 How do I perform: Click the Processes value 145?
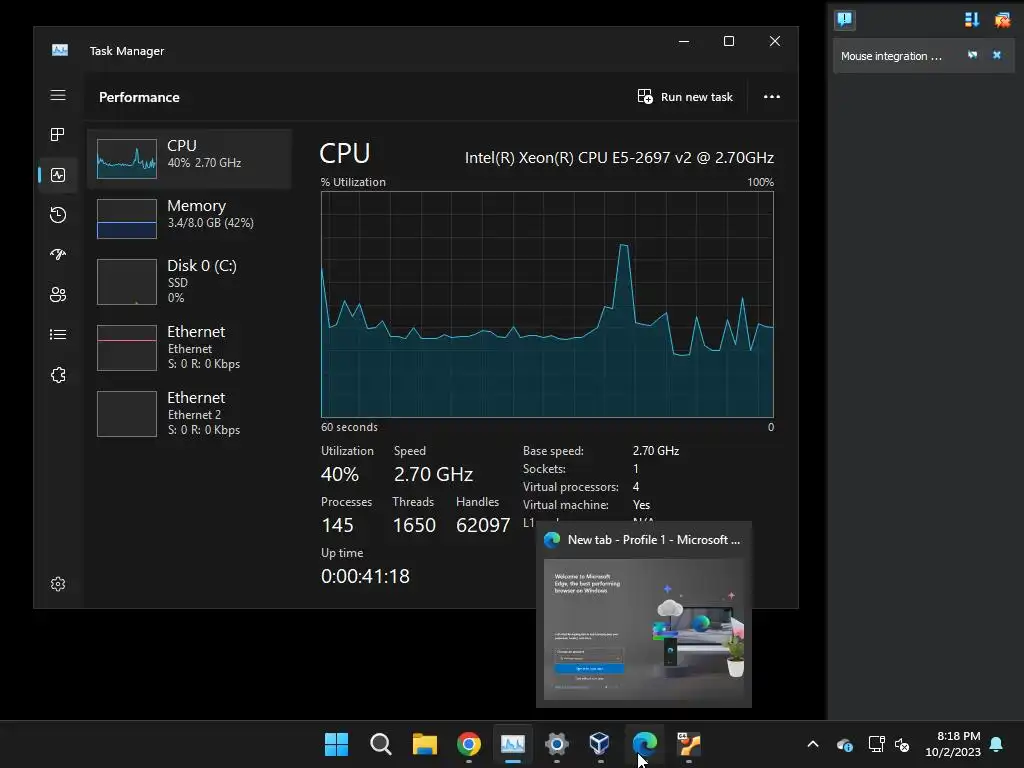tap(338, 525)
